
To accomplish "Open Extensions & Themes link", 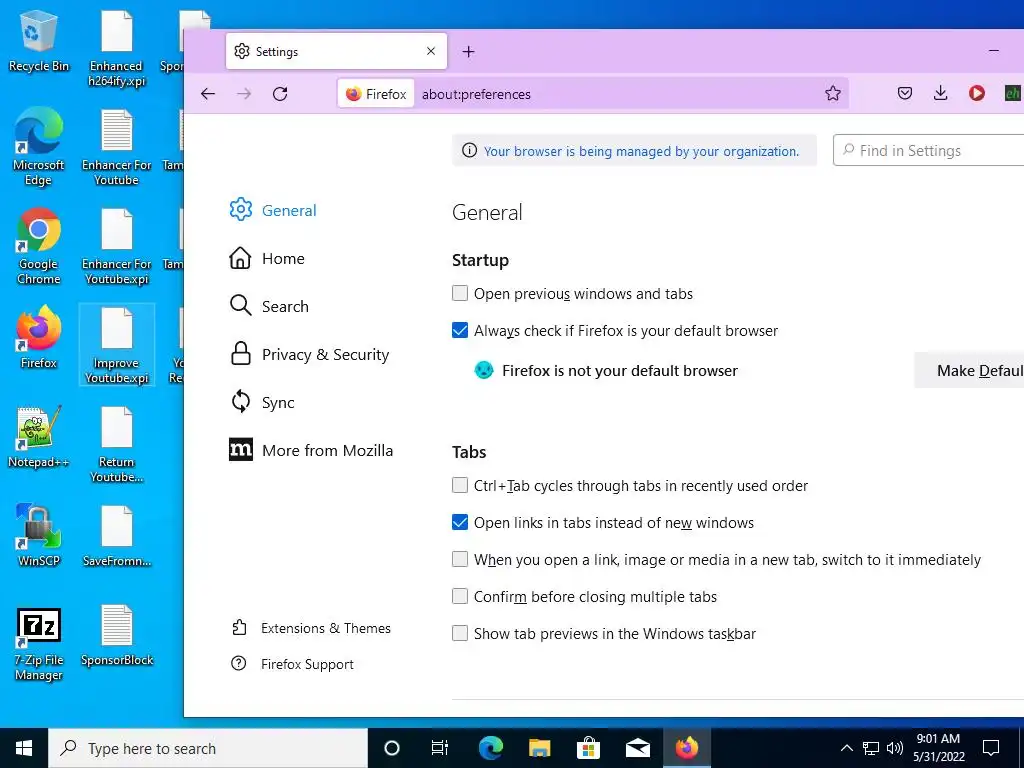I will tap(312, 628).
